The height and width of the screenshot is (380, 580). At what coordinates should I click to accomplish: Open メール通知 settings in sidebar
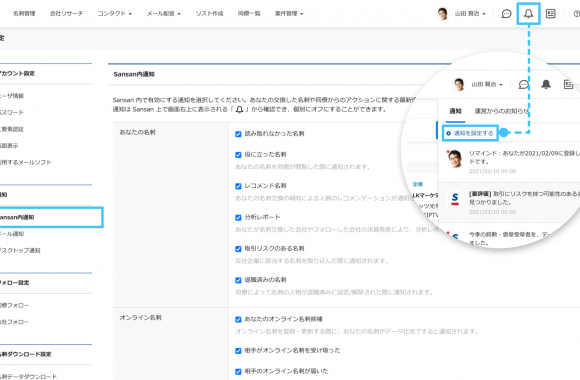click(x=12, y=234)
